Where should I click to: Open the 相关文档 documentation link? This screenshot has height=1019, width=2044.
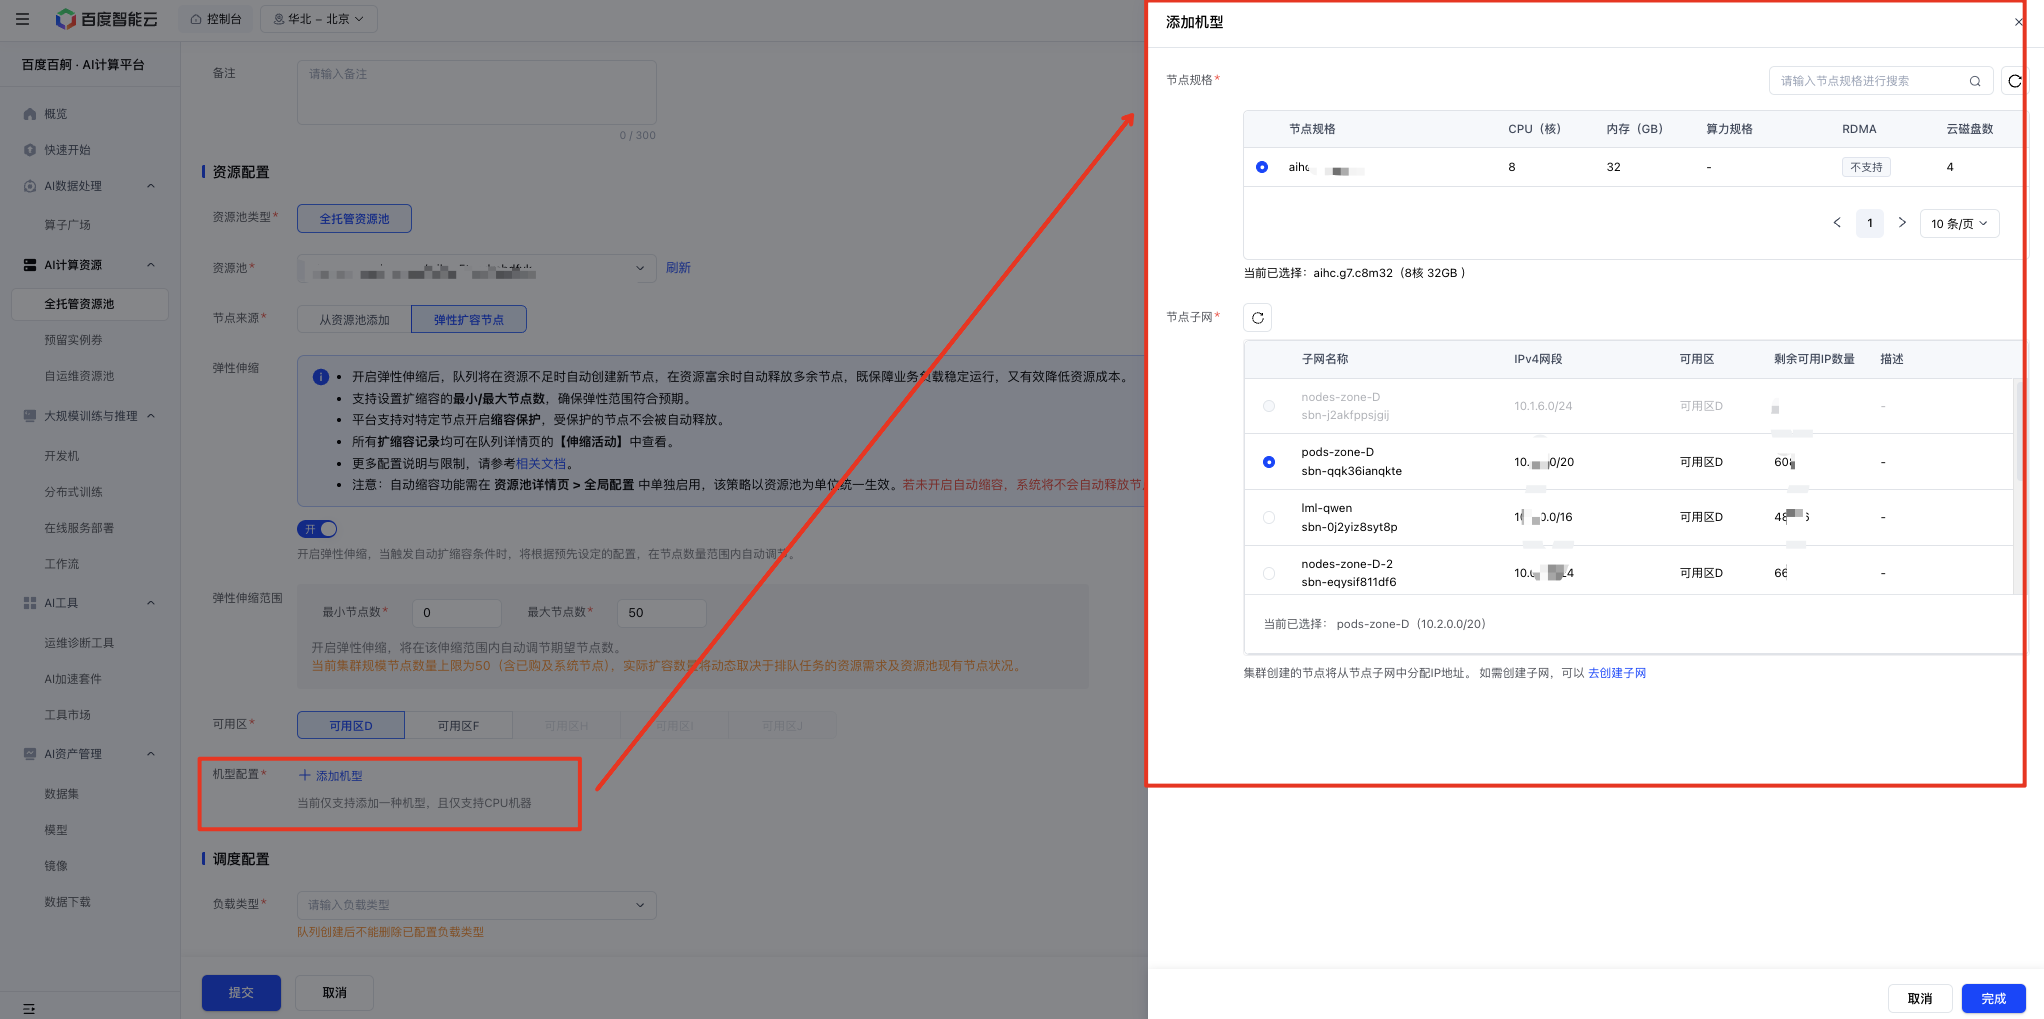541,464
